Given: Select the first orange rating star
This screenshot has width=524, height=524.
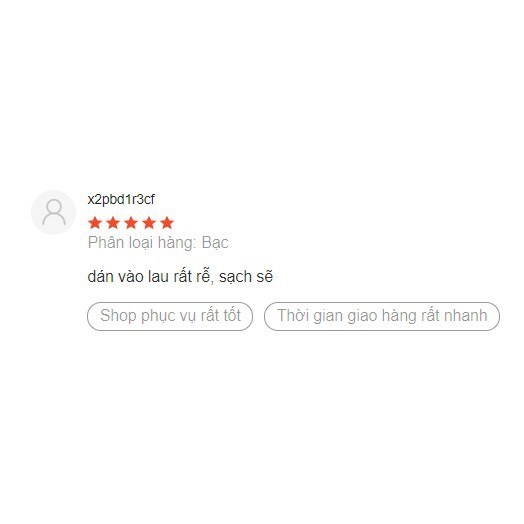Looking at the screenshot, I should click(x=95, y=223).
